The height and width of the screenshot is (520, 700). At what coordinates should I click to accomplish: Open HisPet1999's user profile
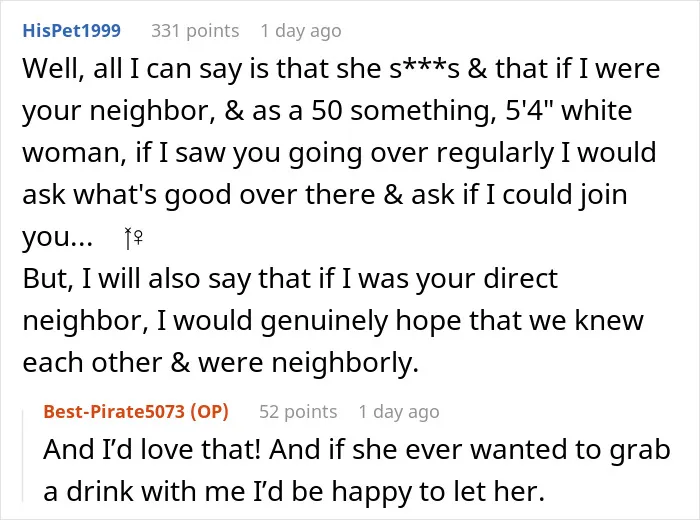coord(71,31)
